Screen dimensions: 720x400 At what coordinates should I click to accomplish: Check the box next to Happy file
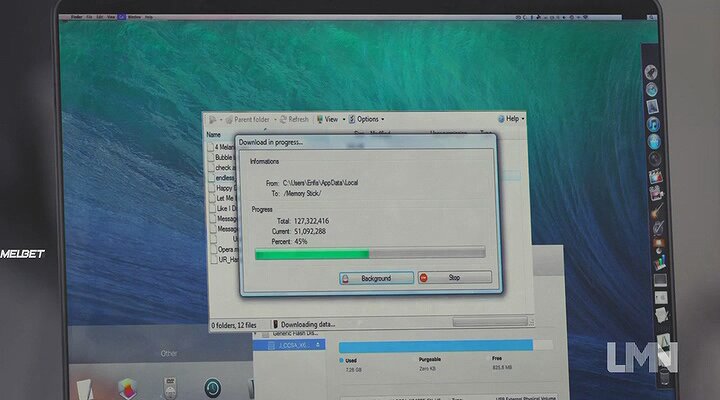(211, 187)
